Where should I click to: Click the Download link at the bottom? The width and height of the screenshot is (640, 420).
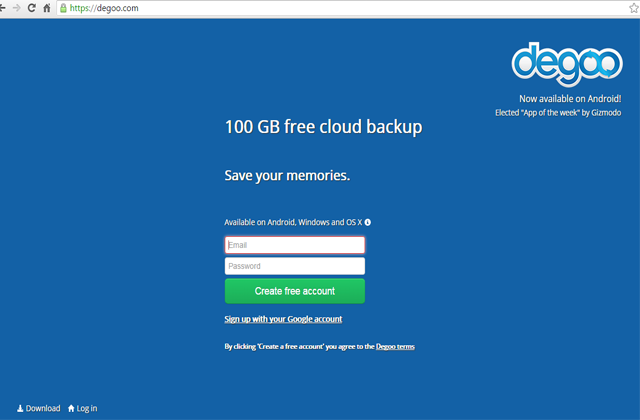(x=38, y=408)
